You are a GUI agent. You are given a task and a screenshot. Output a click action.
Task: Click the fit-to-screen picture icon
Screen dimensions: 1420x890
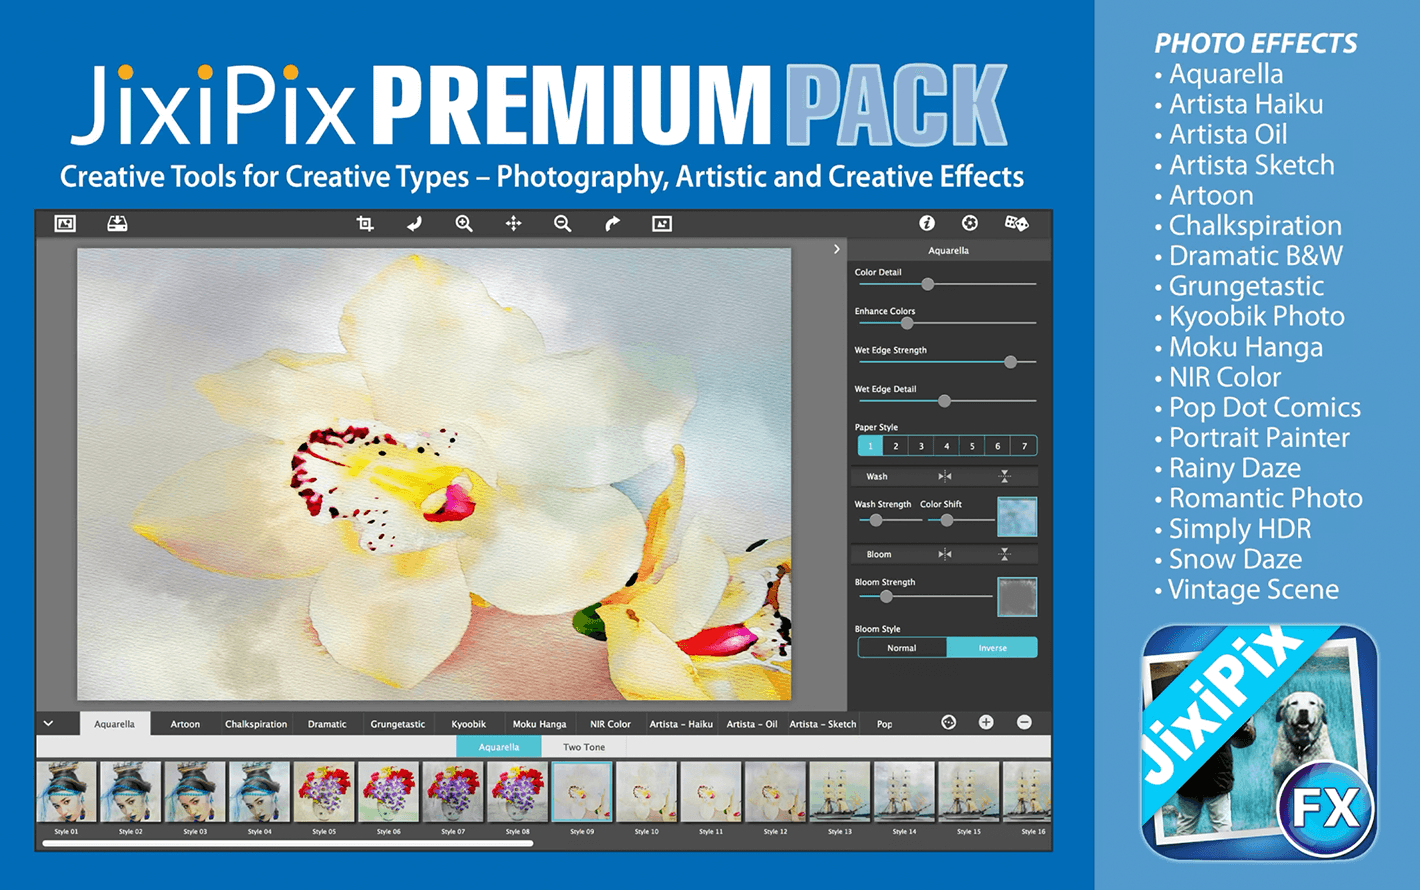[x=662, y=224]
